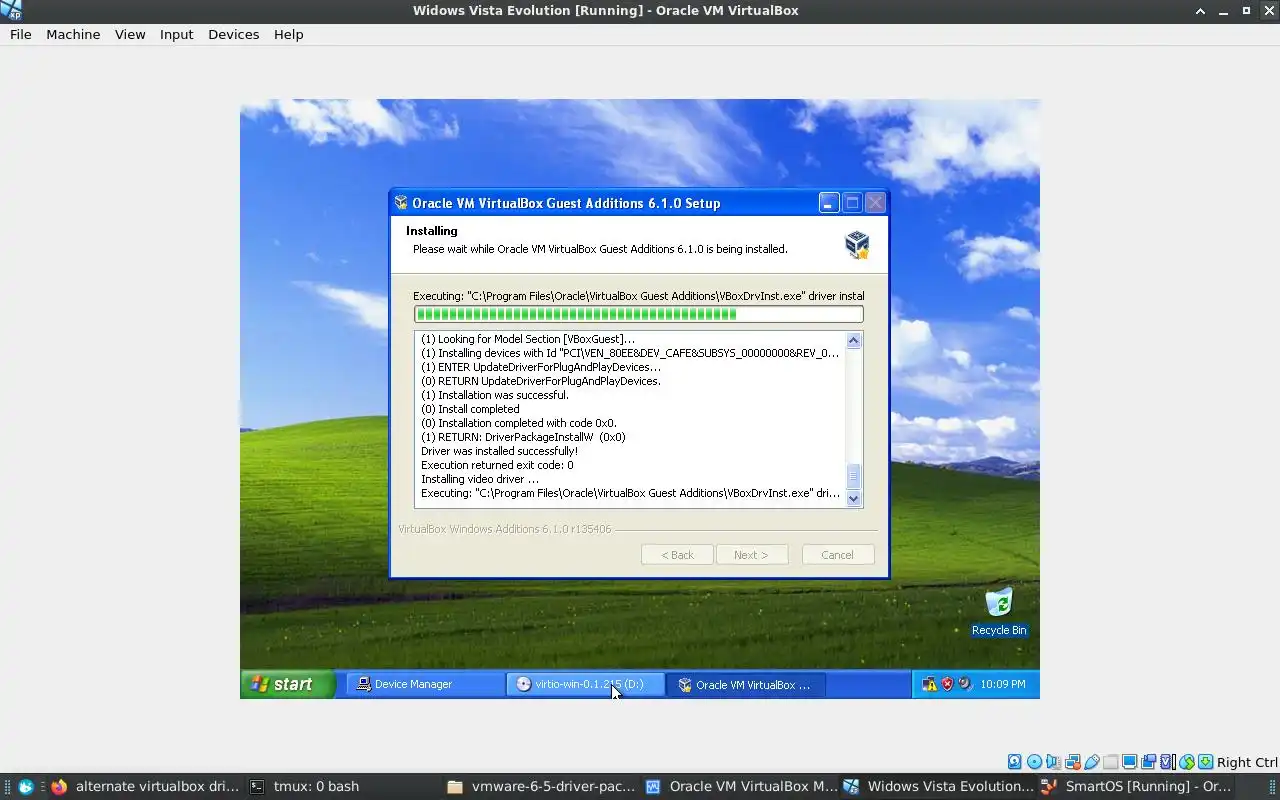Select the 'Driver was installed successfully!' log line
The image size is (1280, 800).
(x=499, y=451)
